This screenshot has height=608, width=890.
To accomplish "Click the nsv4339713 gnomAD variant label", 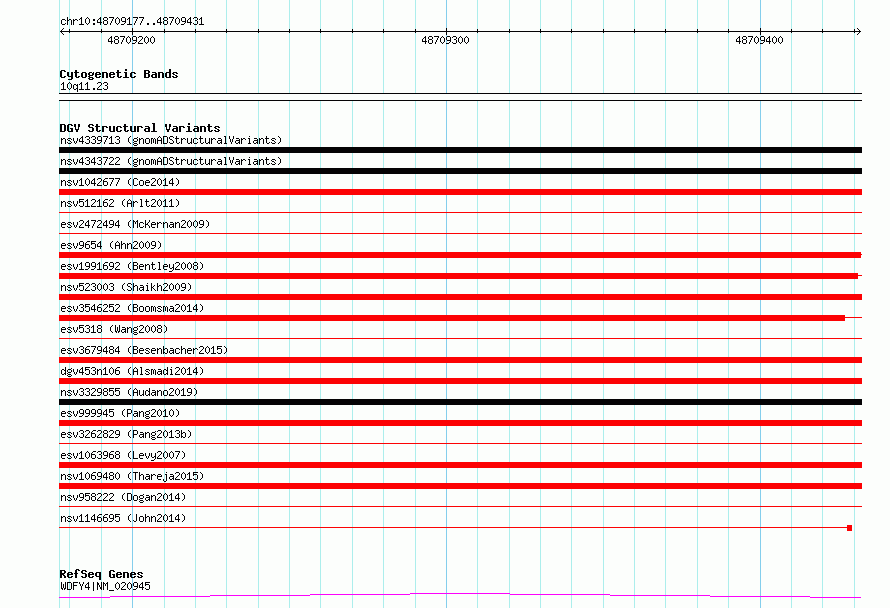I will point(171,140).
